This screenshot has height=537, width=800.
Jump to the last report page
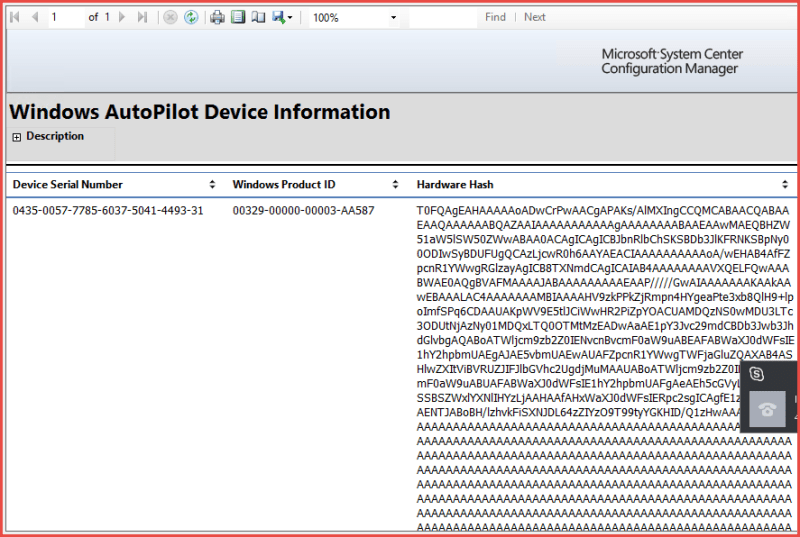[142, 17]
